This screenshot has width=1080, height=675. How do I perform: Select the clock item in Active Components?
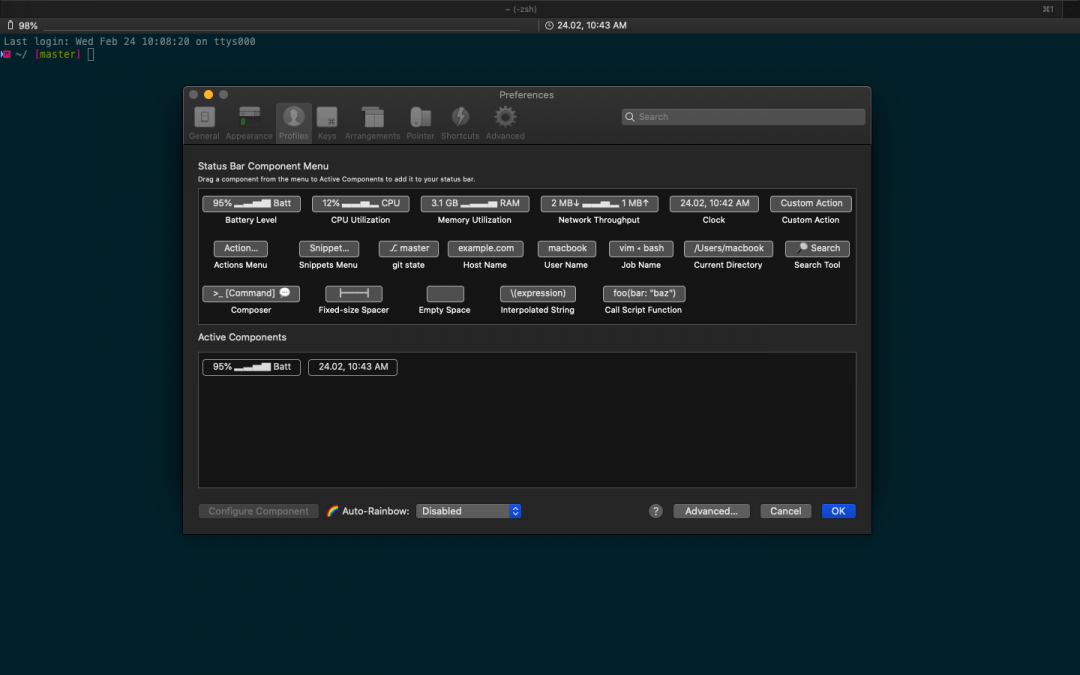tap(352, 367)
